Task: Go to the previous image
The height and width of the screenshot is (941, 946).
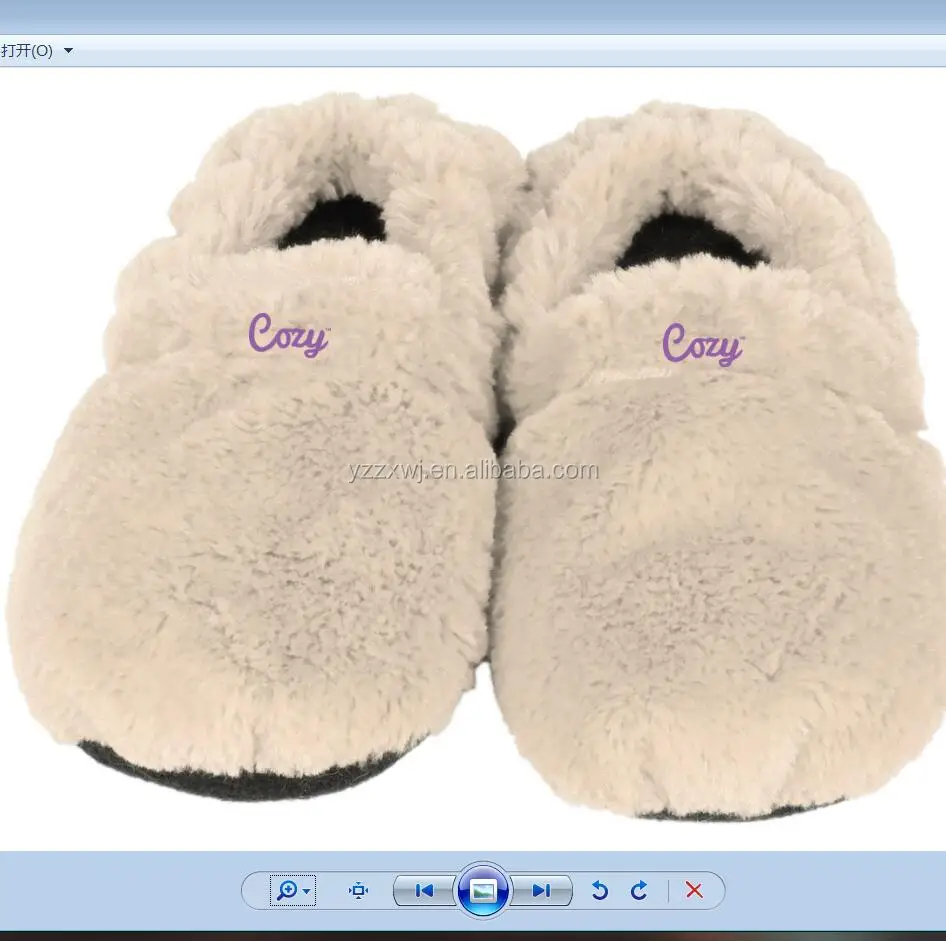Action: 424,890
